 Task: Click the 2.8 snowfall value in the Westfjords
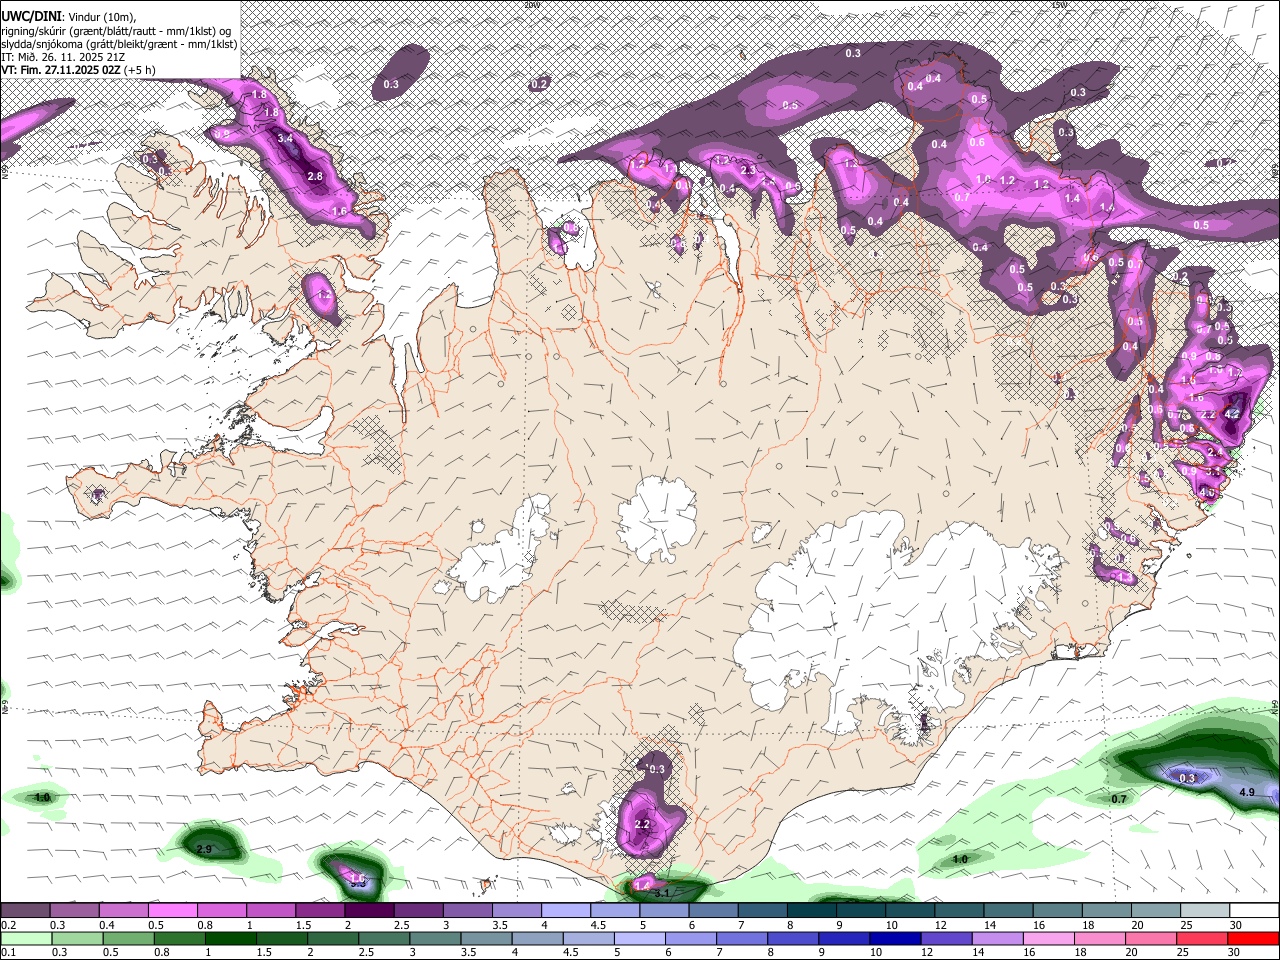[x=315, y=176]
